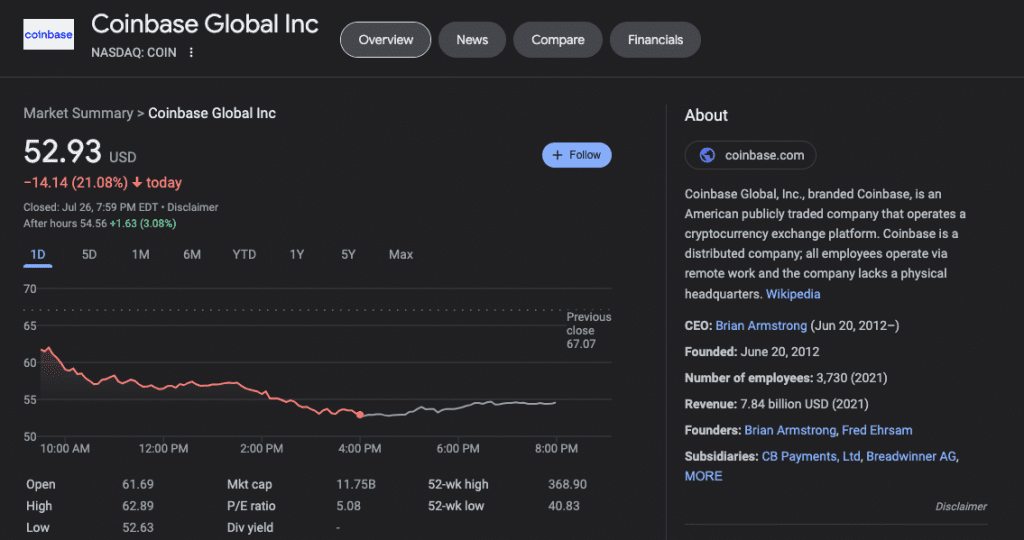1024x540 pixels.
Task: Open the Brian Armstrong CEO link
Action: coord(761,325)
